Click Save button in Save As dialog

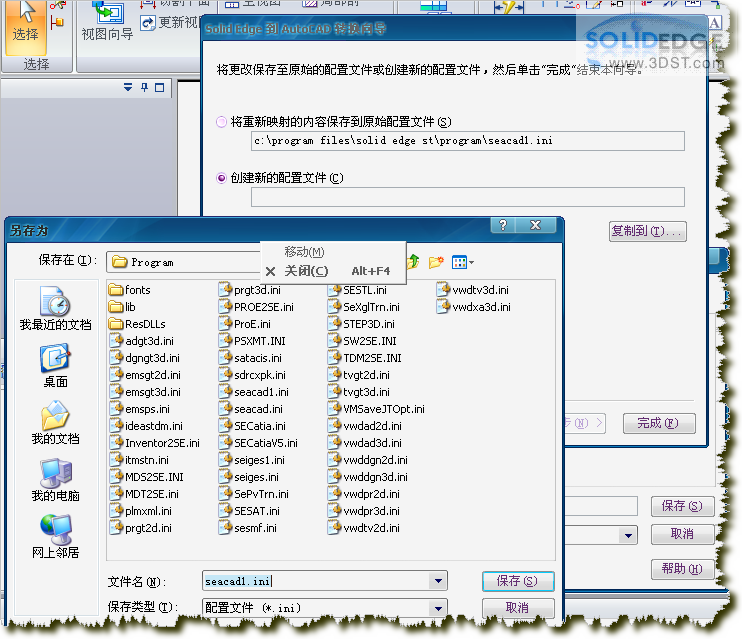(518, 581)
